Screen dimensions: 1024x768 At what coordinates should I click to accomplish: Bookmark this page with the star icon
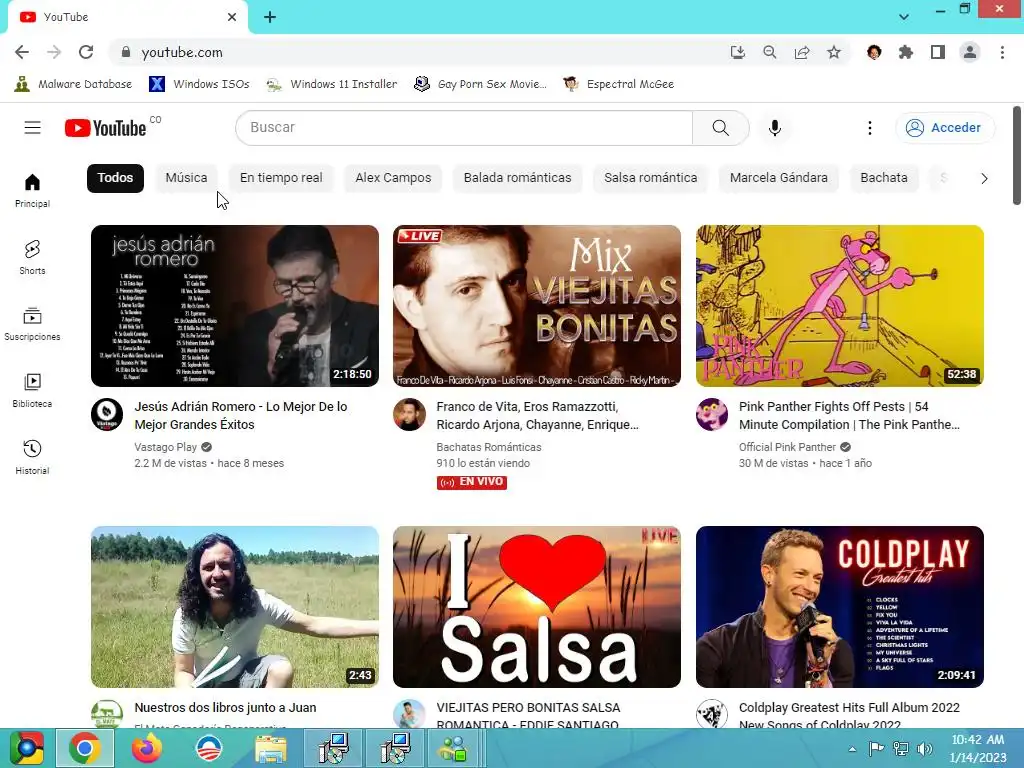pos(834,52)
